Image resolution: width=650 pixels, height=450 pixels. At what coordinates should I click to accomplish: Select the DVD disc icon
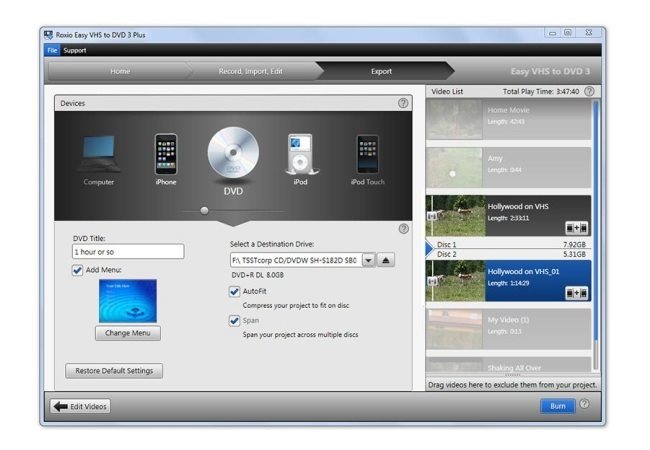click(x=233, y=153)
